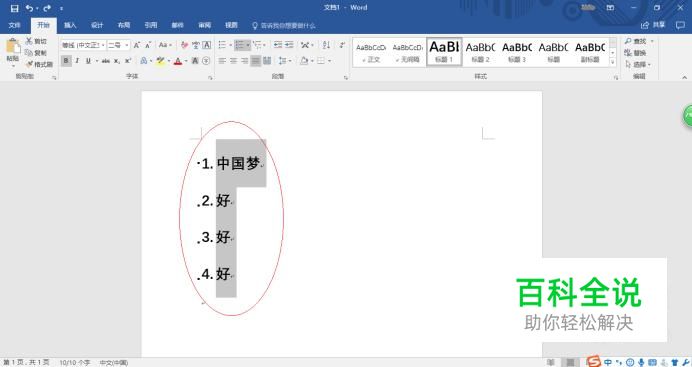Click the sort icon in paragraph group
692x367 pixels.
(x=326, y=45)
